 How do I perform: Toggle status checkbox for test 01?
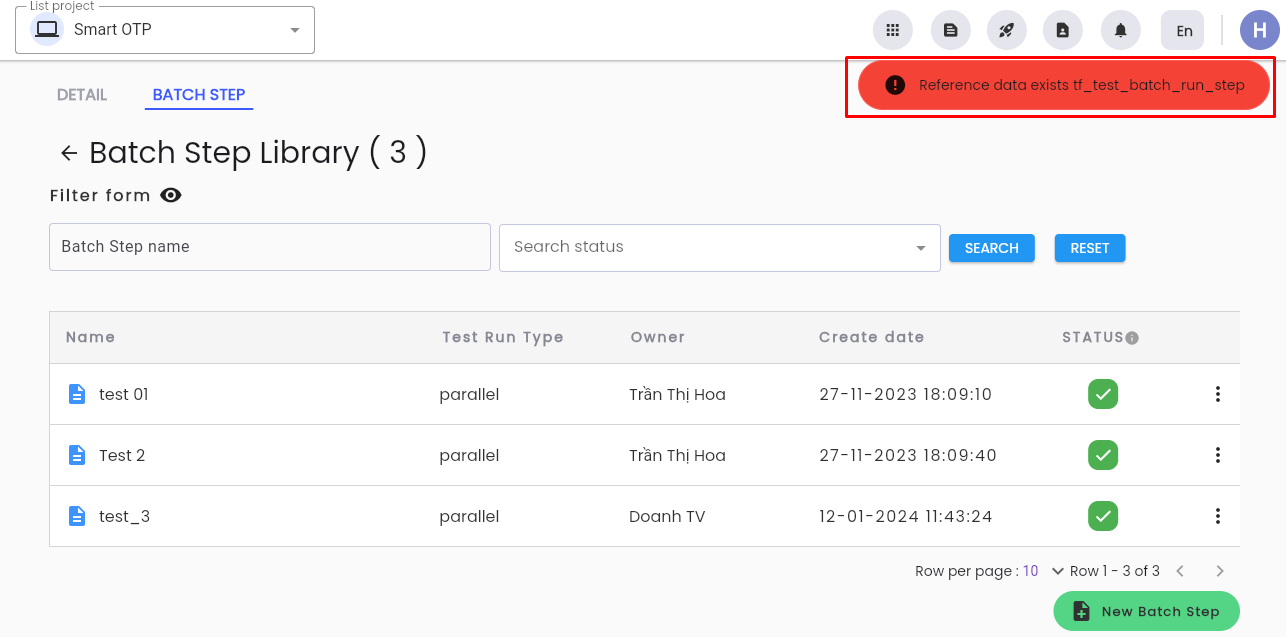[x=1103, y=394]
